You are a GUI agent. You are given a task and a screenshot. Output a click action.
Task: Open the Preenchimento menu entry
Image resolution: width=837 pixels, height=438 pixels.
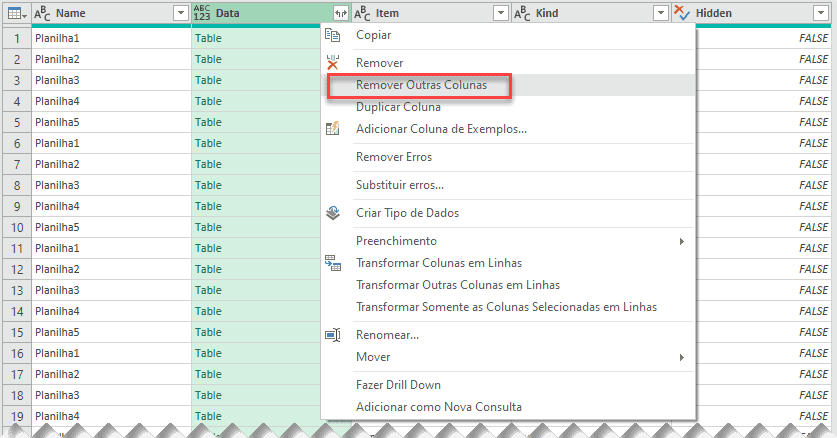pyautogui.click(x=508, y=241)
